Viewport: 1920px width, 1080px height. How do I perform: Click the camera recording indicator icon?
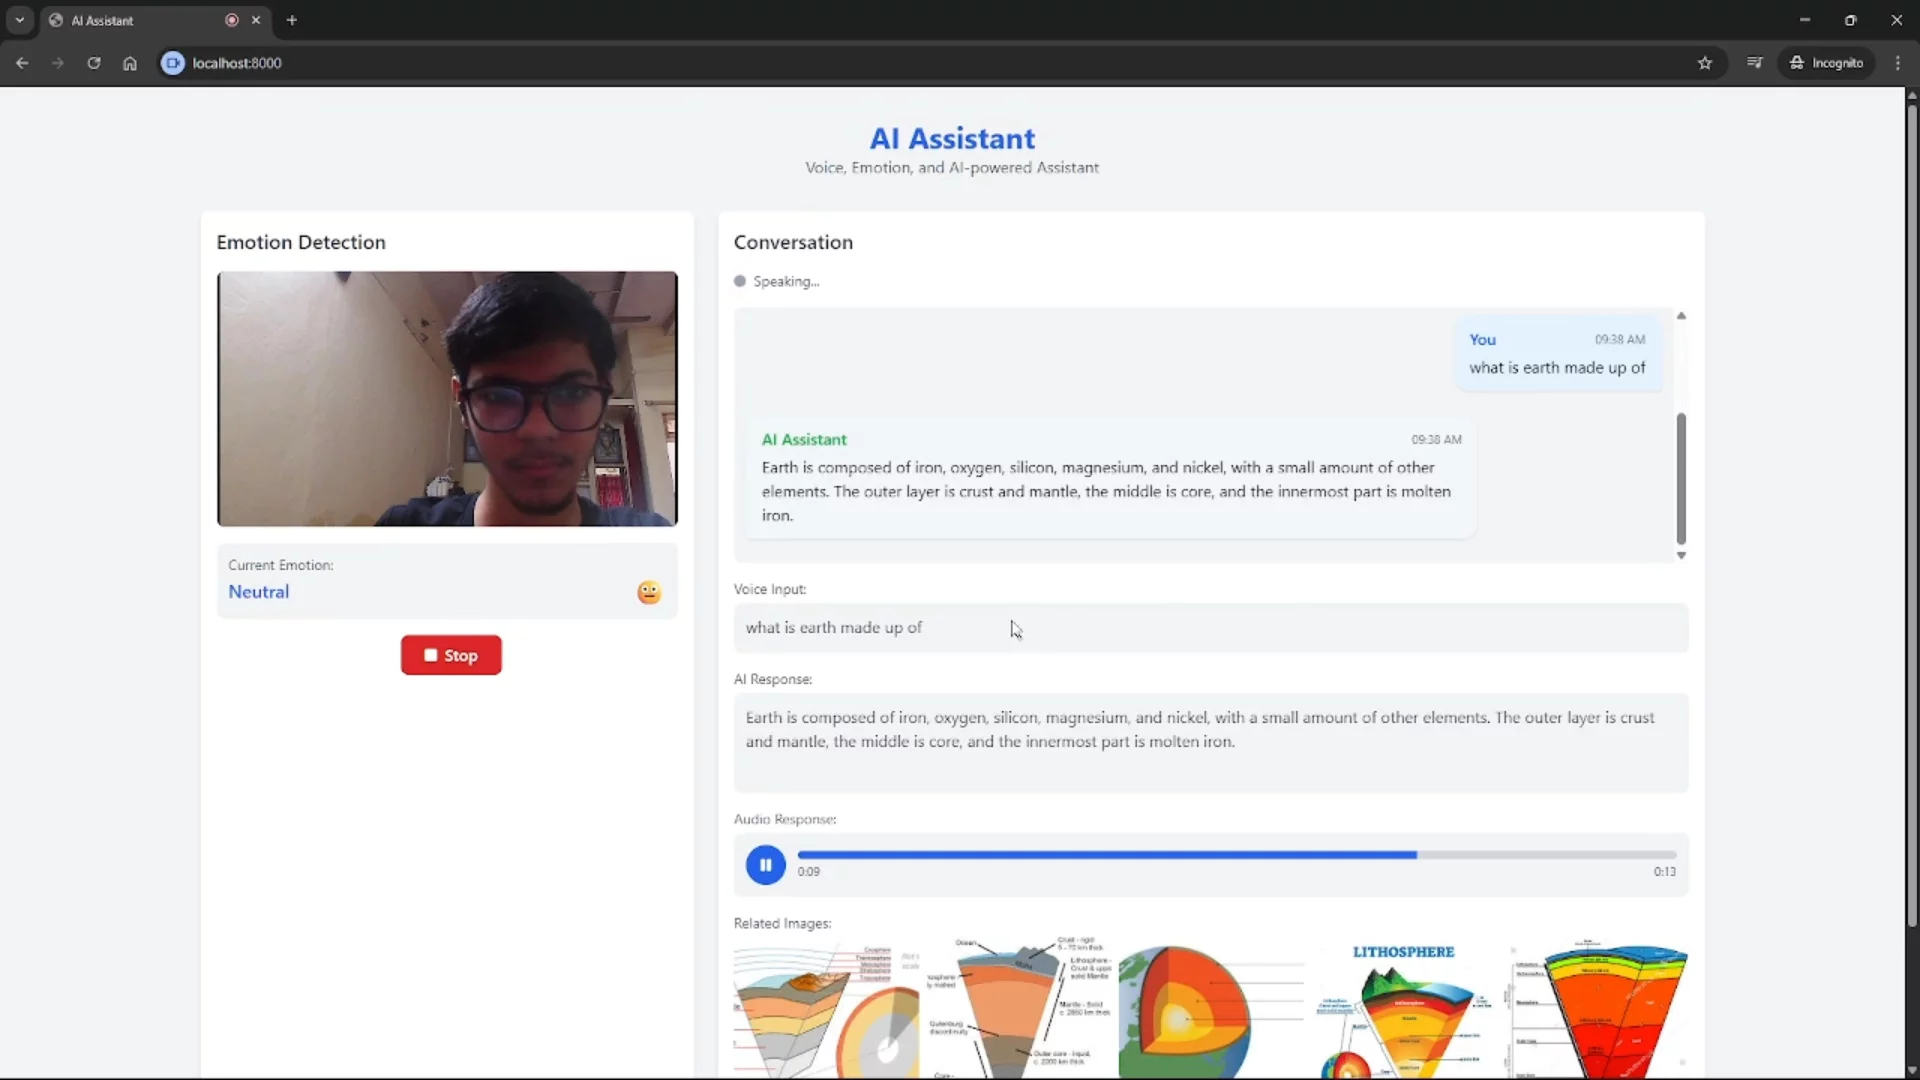(233, 20)
